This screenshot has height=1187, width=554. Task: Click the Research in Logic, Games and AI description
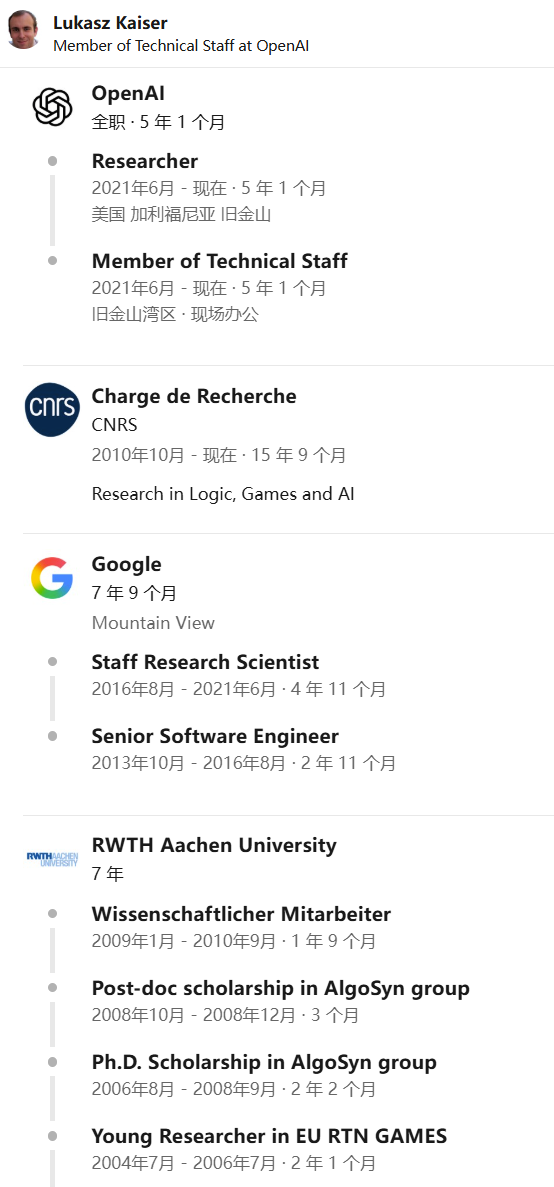click(x=223, y=494)
